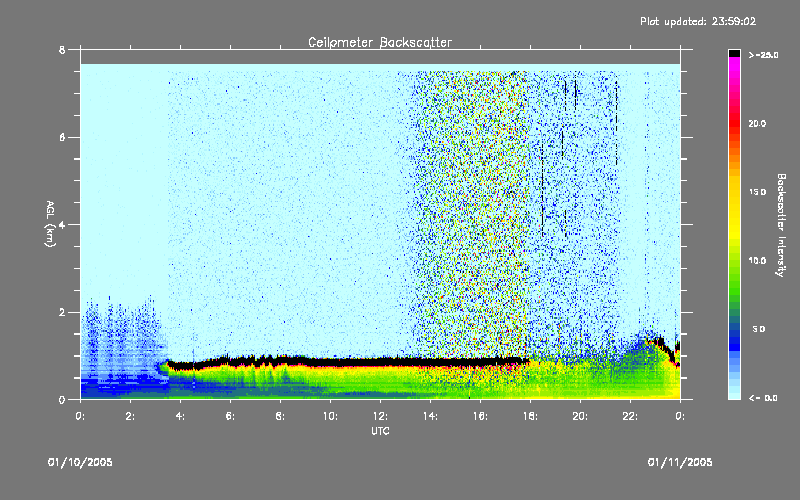Click the x-axis tick label 18:
This screenshot has width=800, height=500.
[530, 416]
